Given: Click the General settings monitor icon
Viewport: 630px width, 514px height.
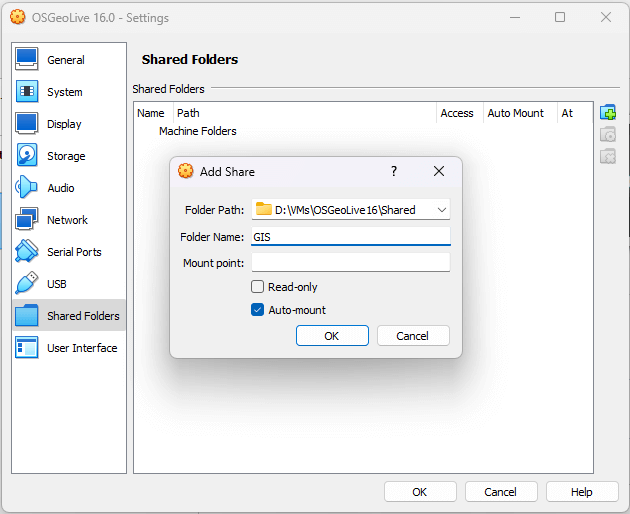Looking at the screenshot, I should click(27, 59).
